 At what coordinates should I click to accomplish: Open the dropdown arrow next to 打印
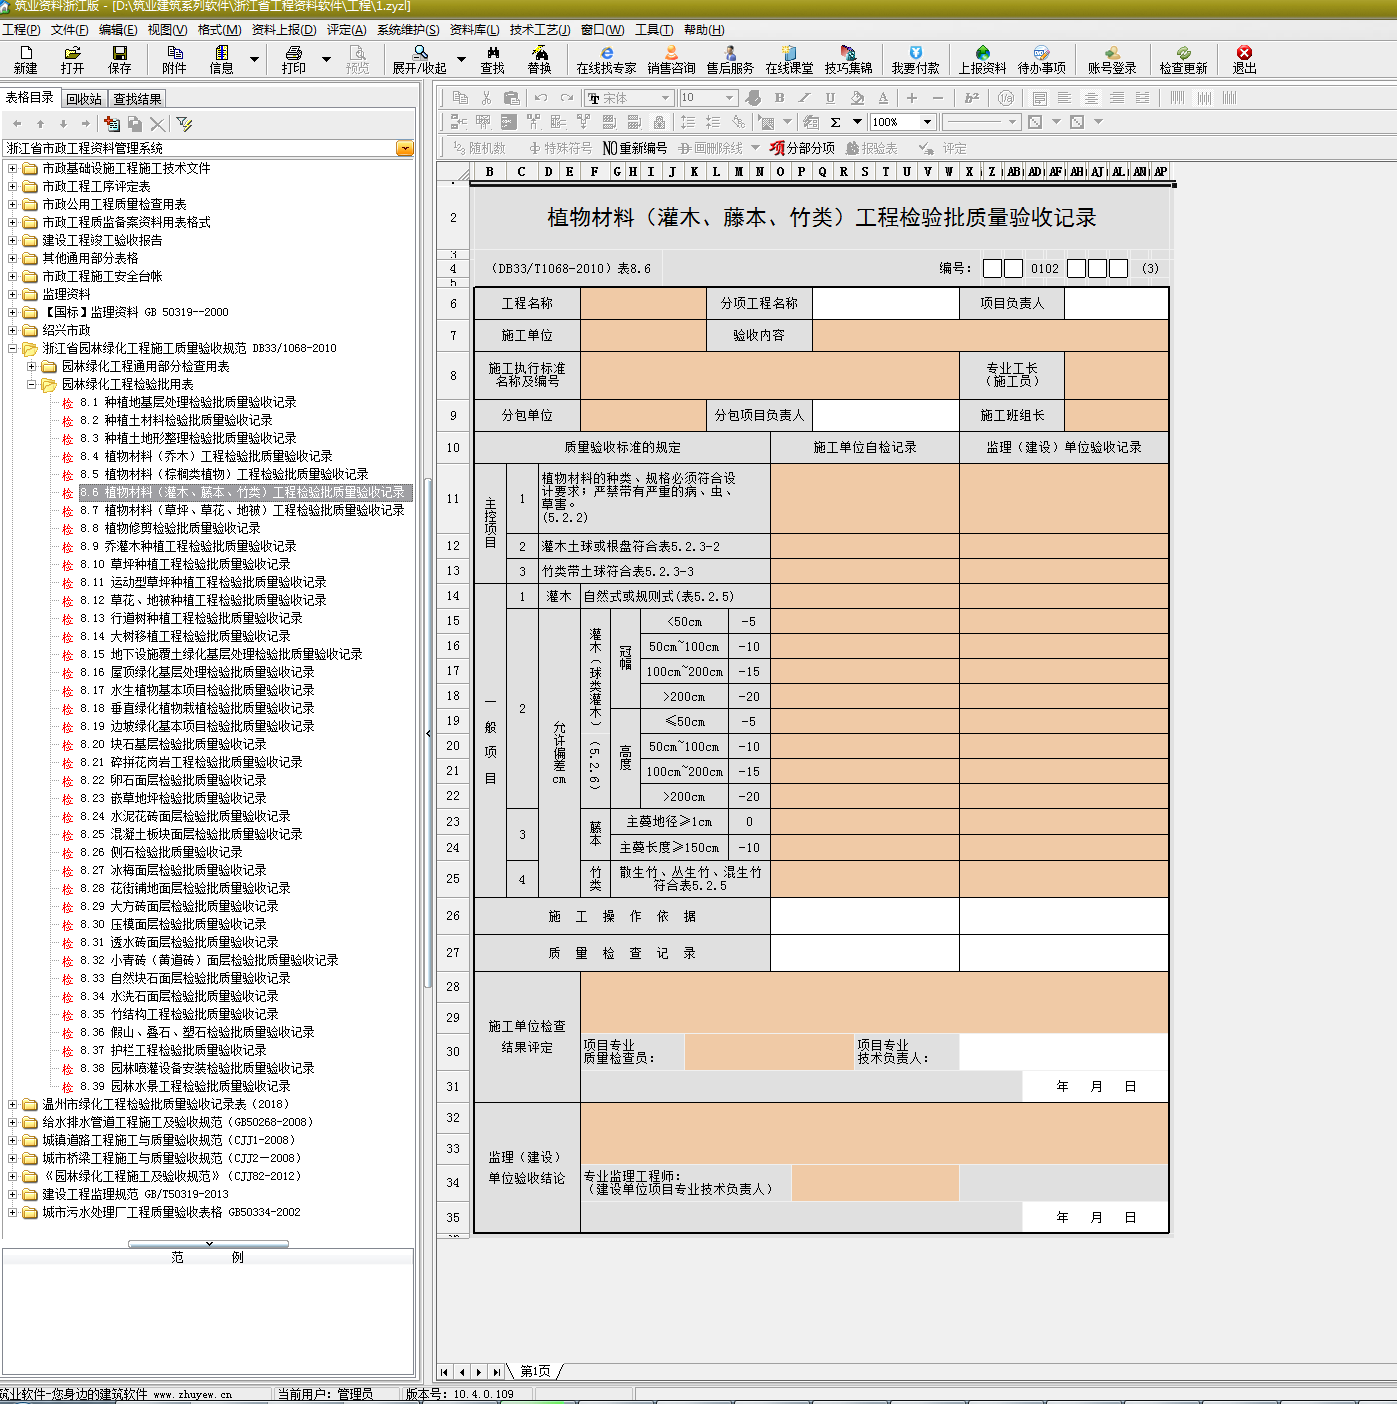326,59
